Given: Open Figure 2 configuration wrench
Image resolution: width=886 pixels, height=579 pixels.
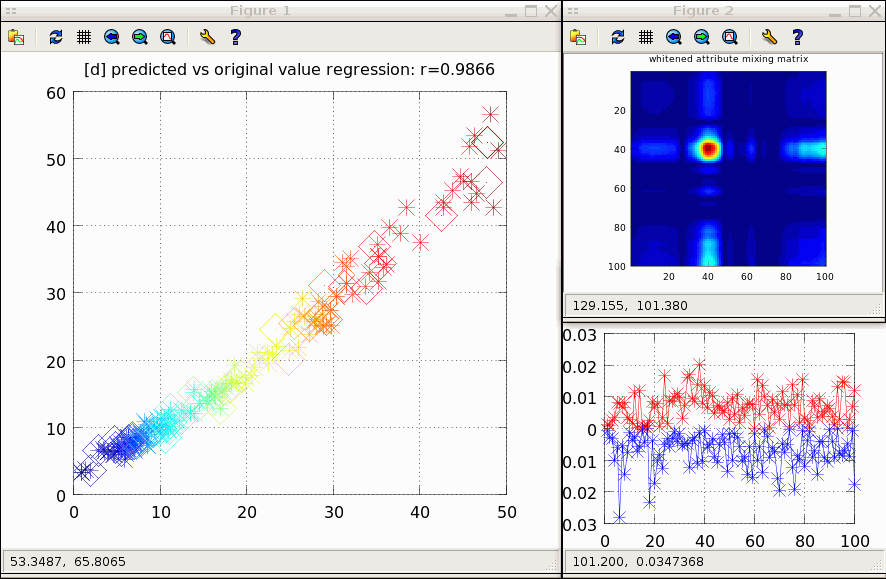Looking at the screenshot, I should pos(769,37).
